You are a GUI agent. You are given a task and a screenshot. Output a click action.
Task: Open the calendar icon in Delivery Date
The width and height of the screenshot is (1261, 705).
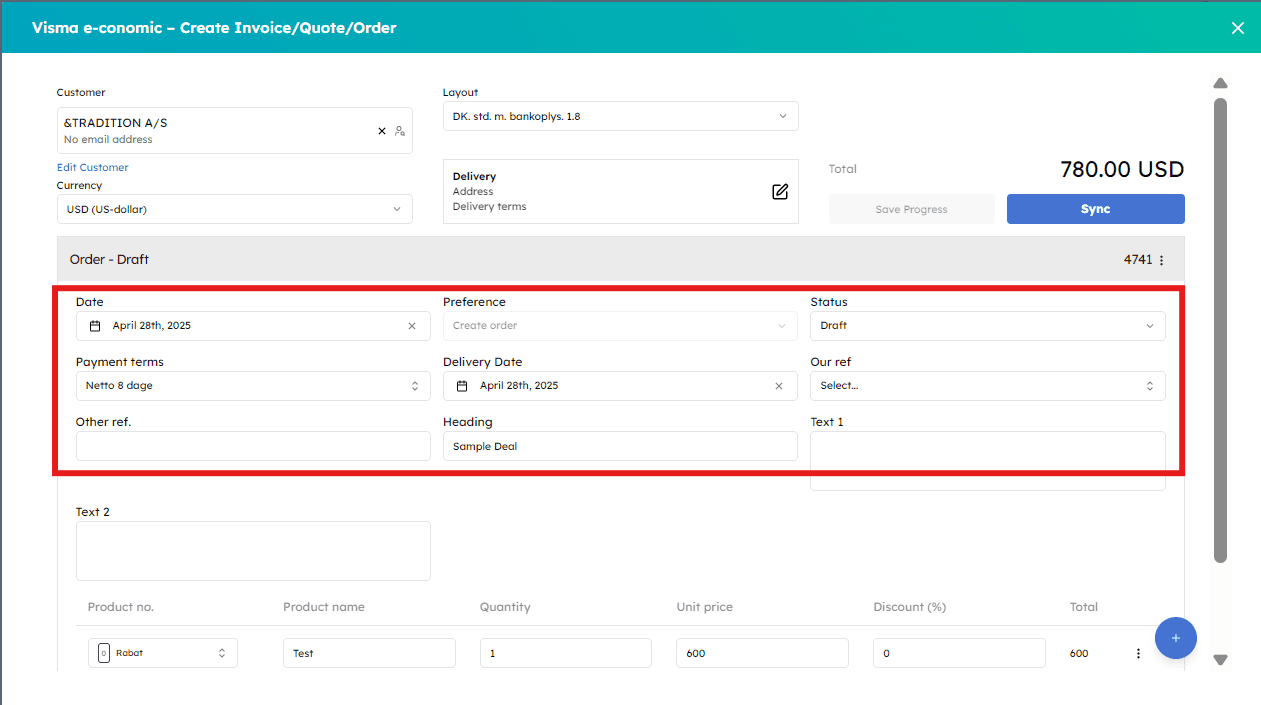(462, 386)
